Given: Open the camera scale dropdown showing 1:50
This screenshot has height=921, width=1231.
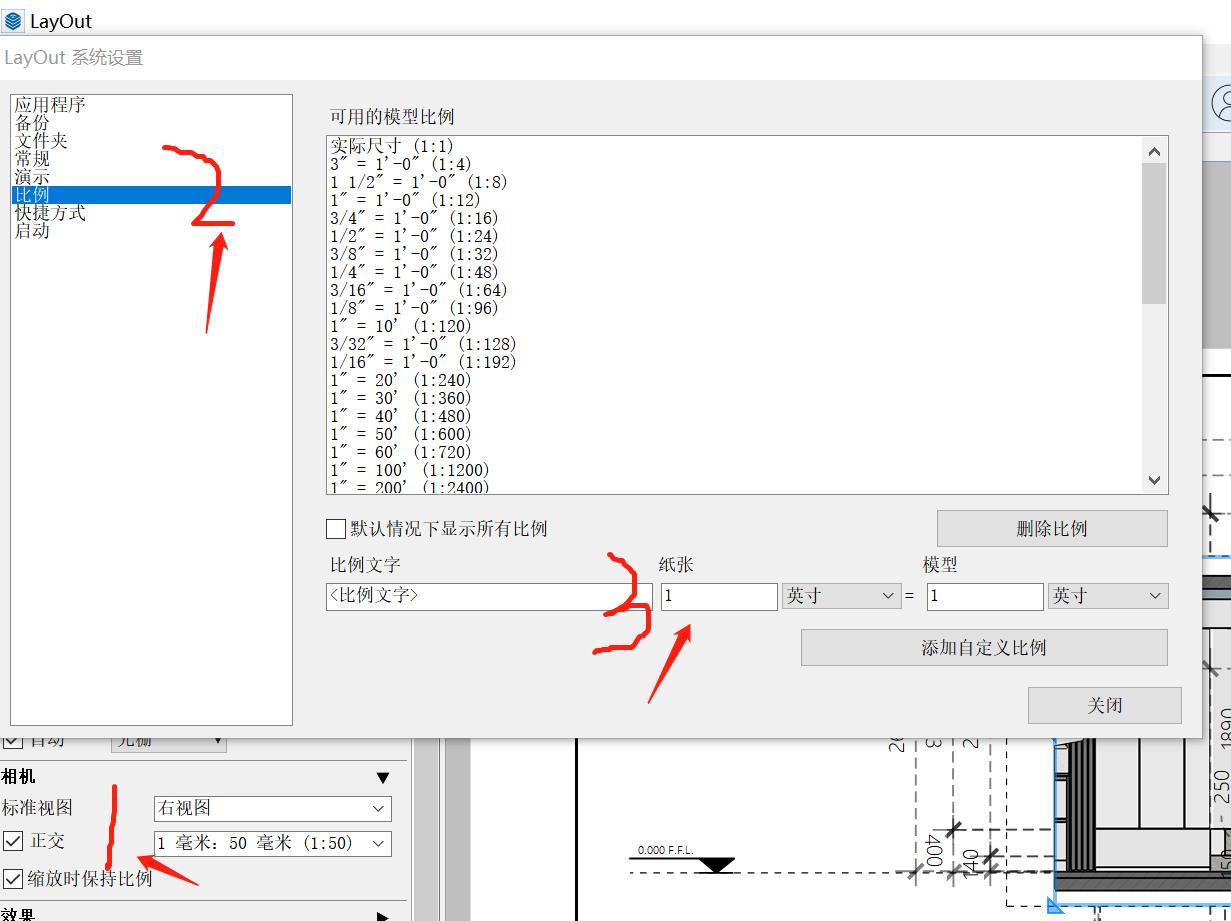Looking at the screenshot, I should pyautogui.click(x=273, y=843).
